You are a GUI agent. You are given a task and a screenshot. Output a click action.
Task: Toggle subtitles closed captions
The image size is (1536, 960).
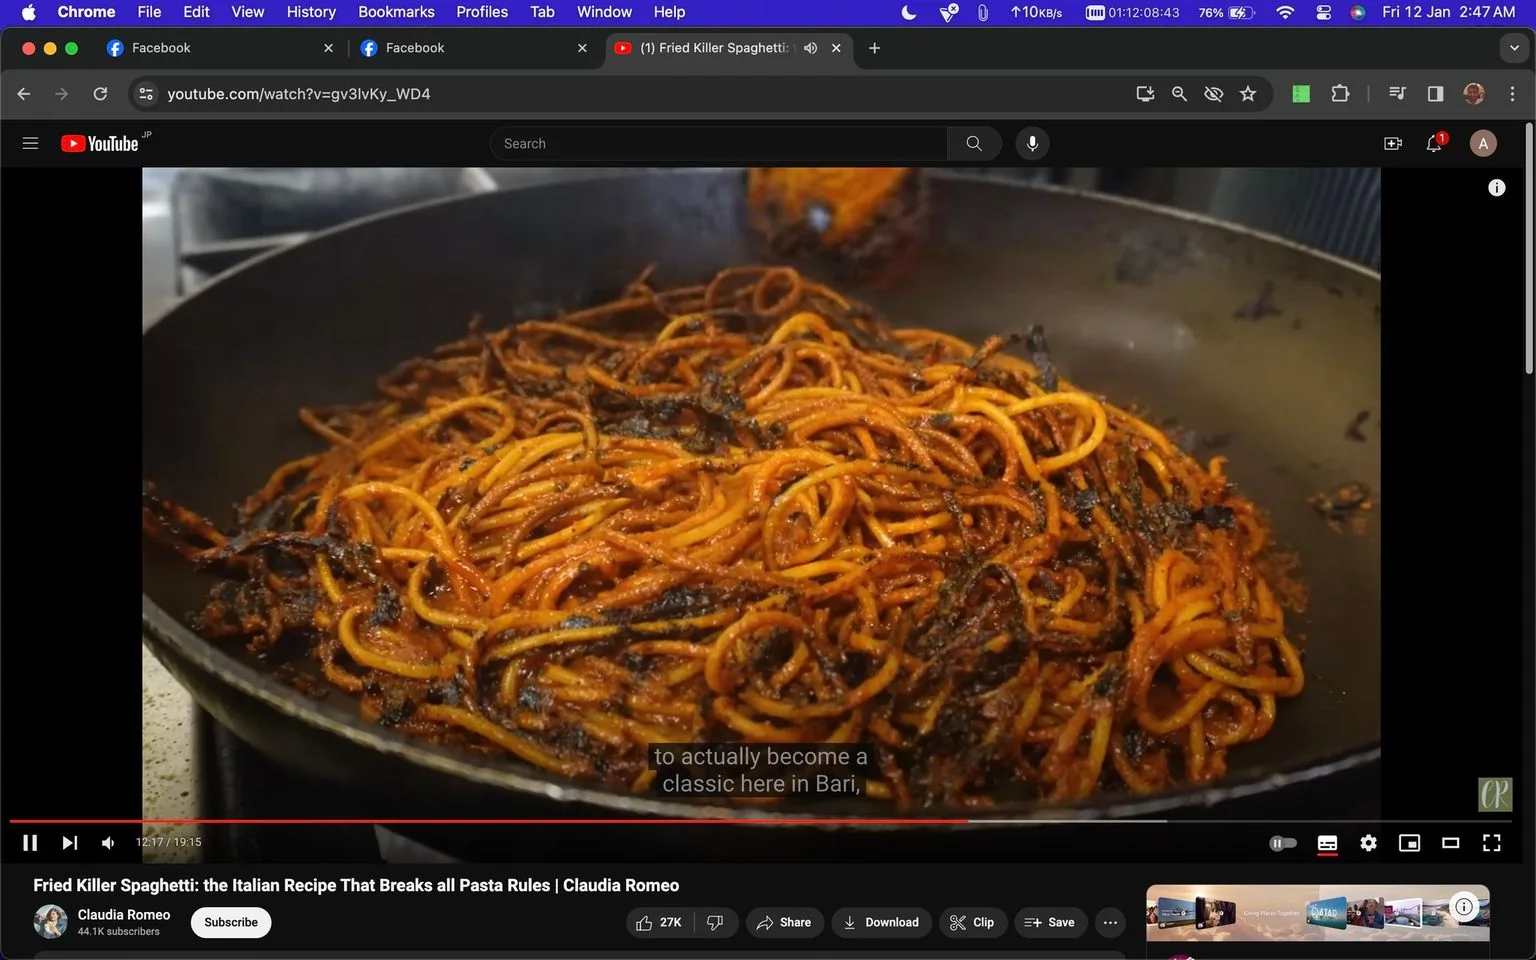1327,843
